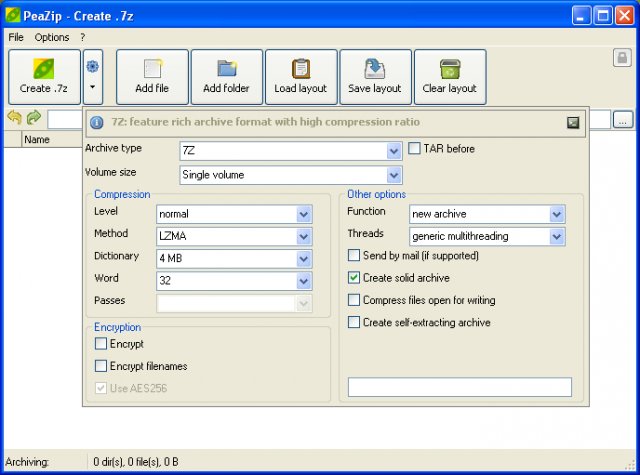This screenshot has width=640, height=475.
Task: Open the Volume size dropdown
Action: [393, 175]
